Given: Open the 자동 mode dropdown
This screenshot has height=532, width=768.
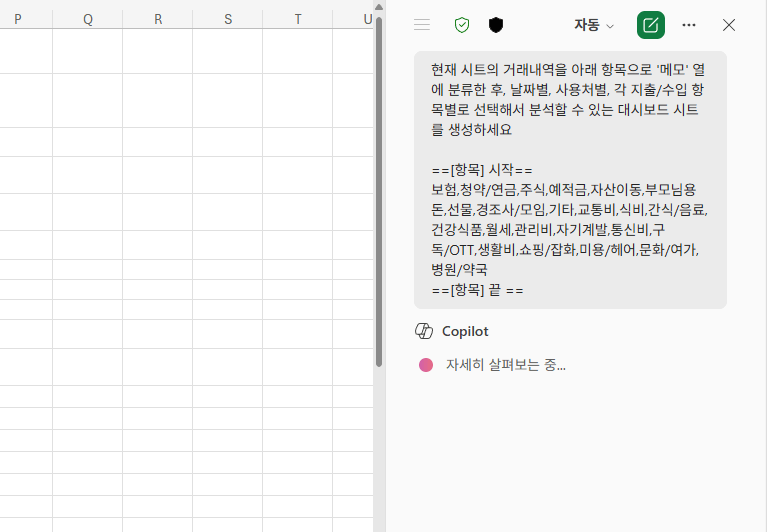Looking at the screenshot, I should click(x=594, y=25).
